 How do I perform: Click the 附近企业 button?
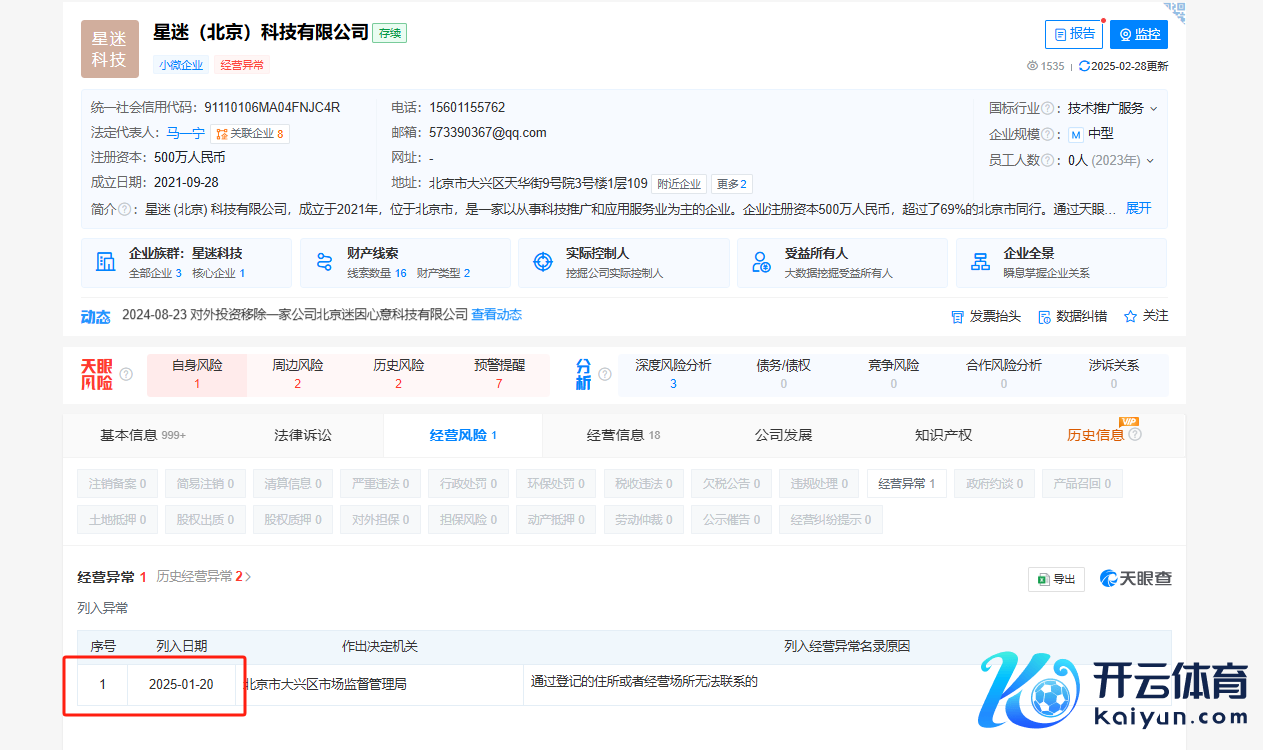679,184
